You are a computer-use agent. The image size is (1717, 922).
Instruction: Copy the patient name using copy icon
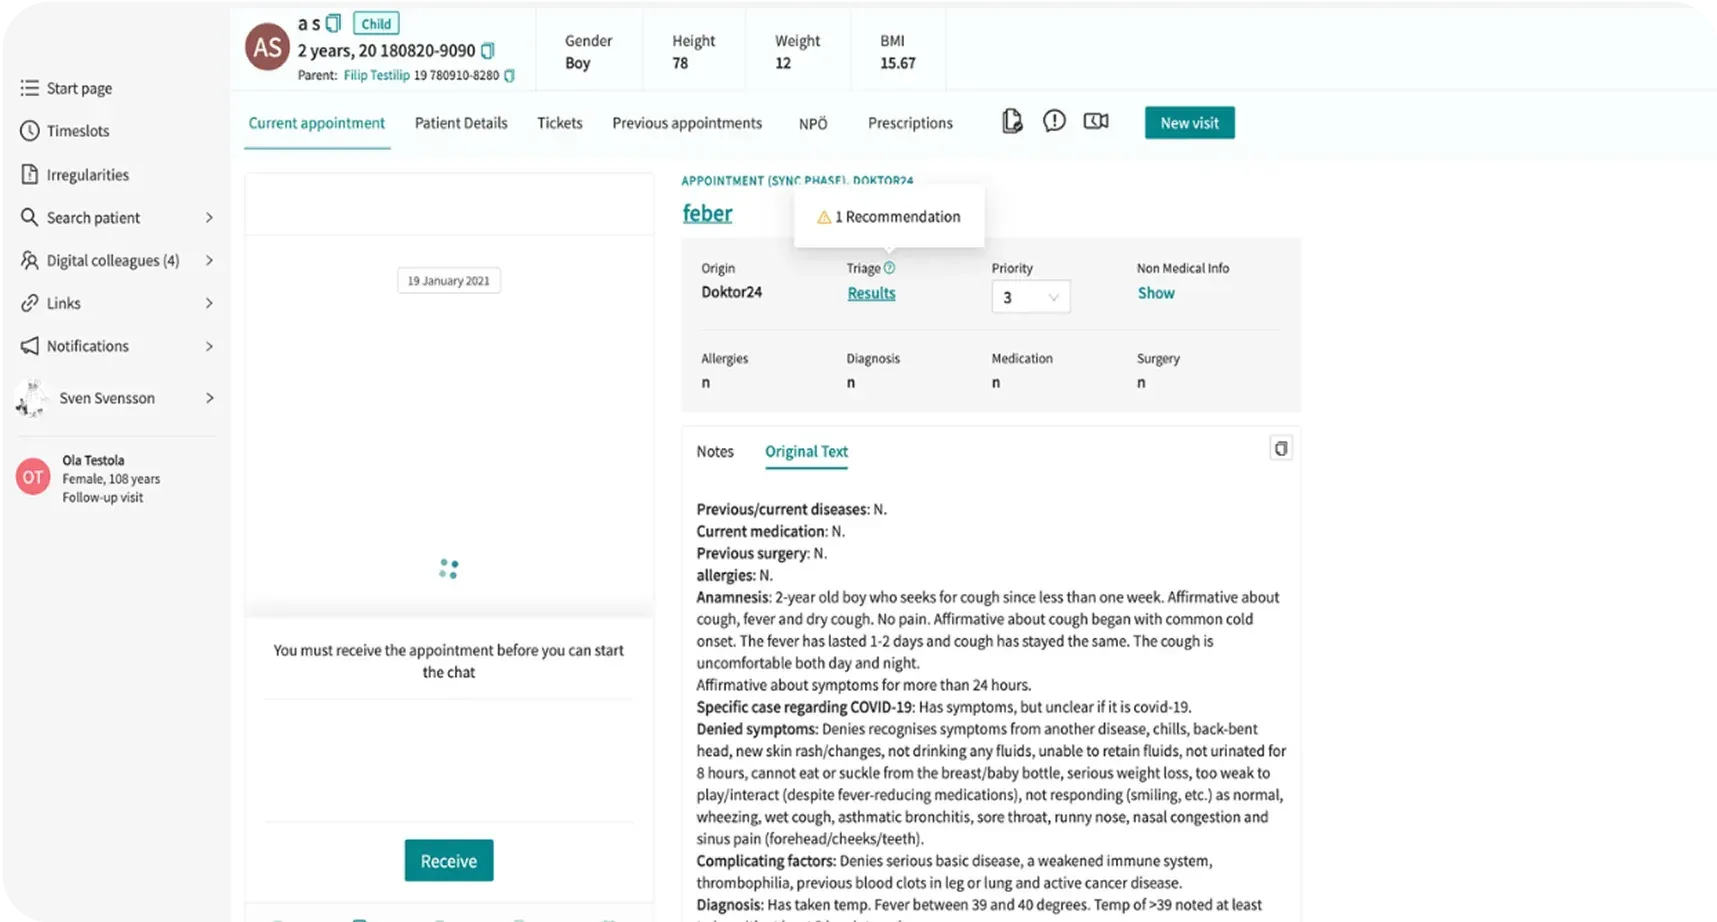pos(334,23)
